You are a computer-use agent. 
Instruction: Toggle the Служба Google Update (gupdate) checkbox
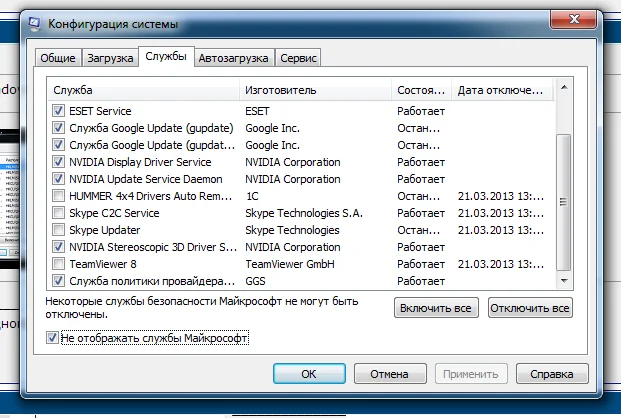pos(58,128)
